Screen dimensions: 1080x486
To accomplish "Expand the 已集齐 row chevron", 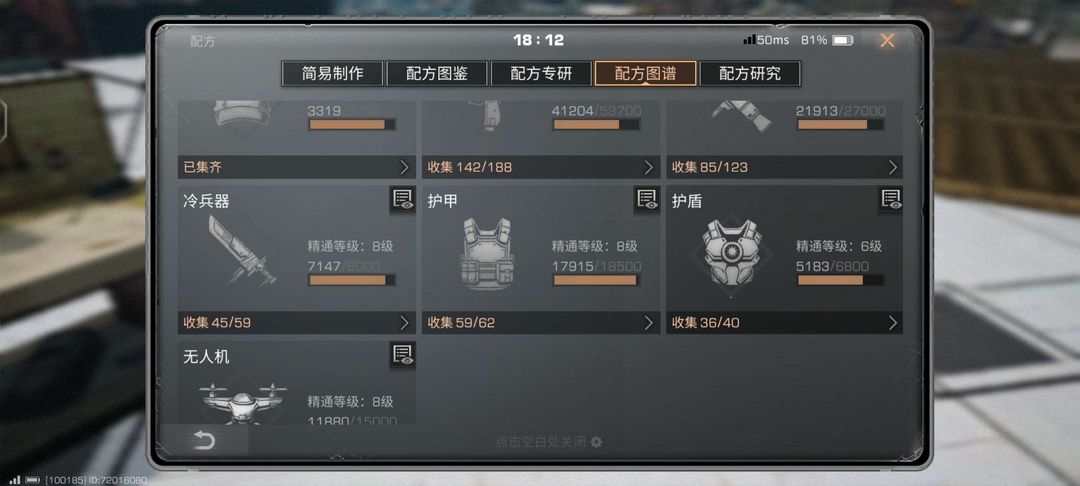I will [x=404, y=167].
